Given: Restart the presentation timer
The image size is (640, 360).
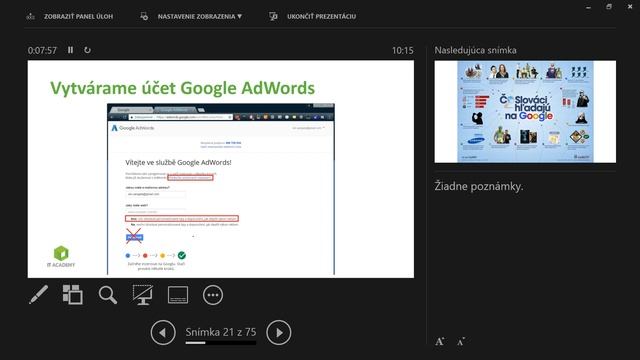Looking at the screenshot, I should [87, 50].
